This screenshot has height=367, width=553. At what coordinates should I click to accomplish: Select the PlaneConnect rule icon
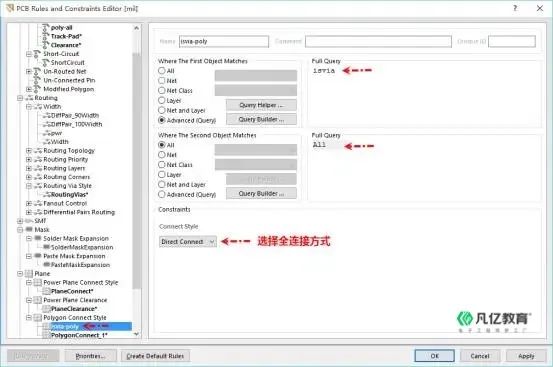(x=46, y=291)
